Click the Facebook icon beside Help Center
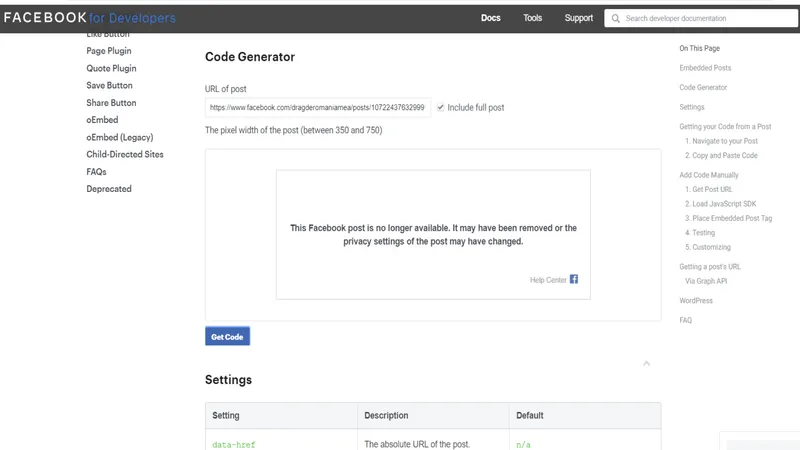800x450 pixels. 574,279
